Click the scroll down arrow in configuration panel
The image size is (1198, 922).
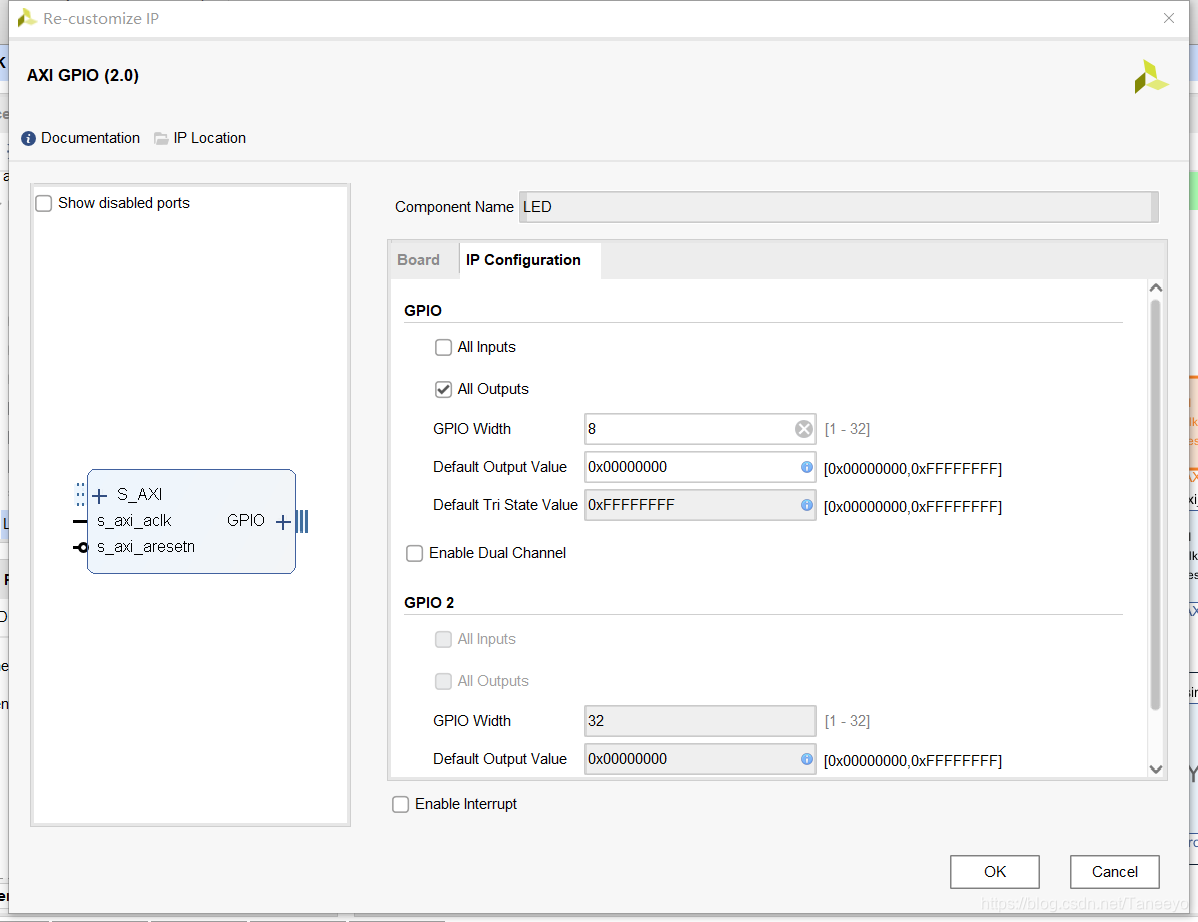[1156, 769]
